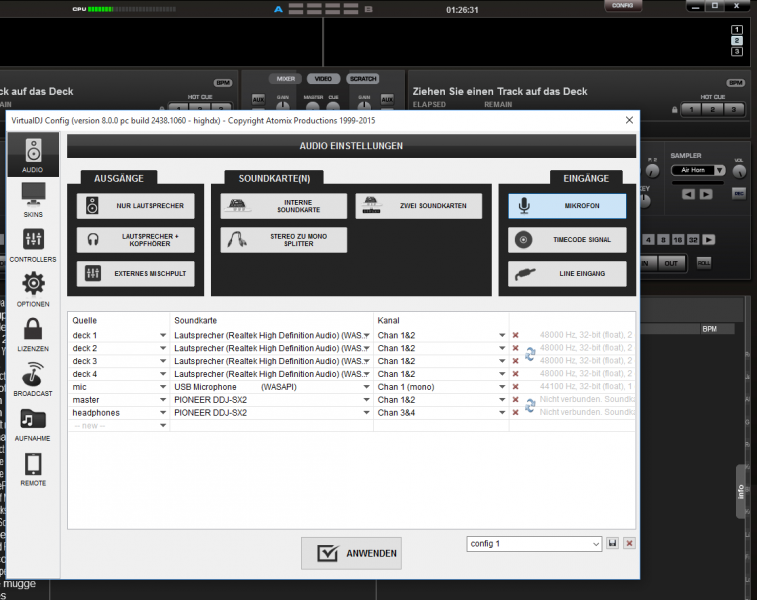Select layout 3 in main window
Image resolution: width=757 pixels, height=600 pixels.
click(x=737, y=51)
